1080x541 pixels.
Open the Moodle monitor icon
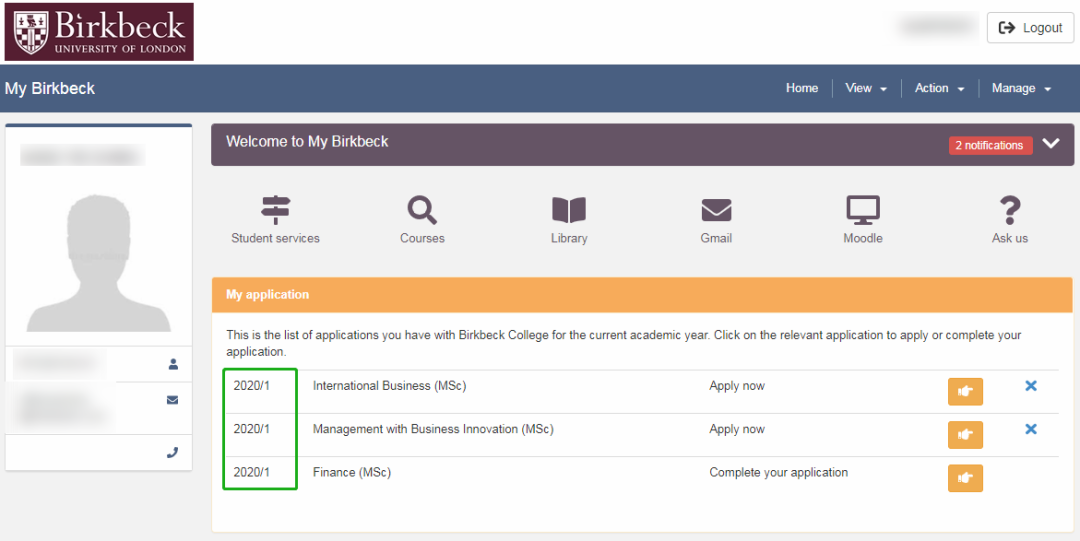tap(863, 210)
